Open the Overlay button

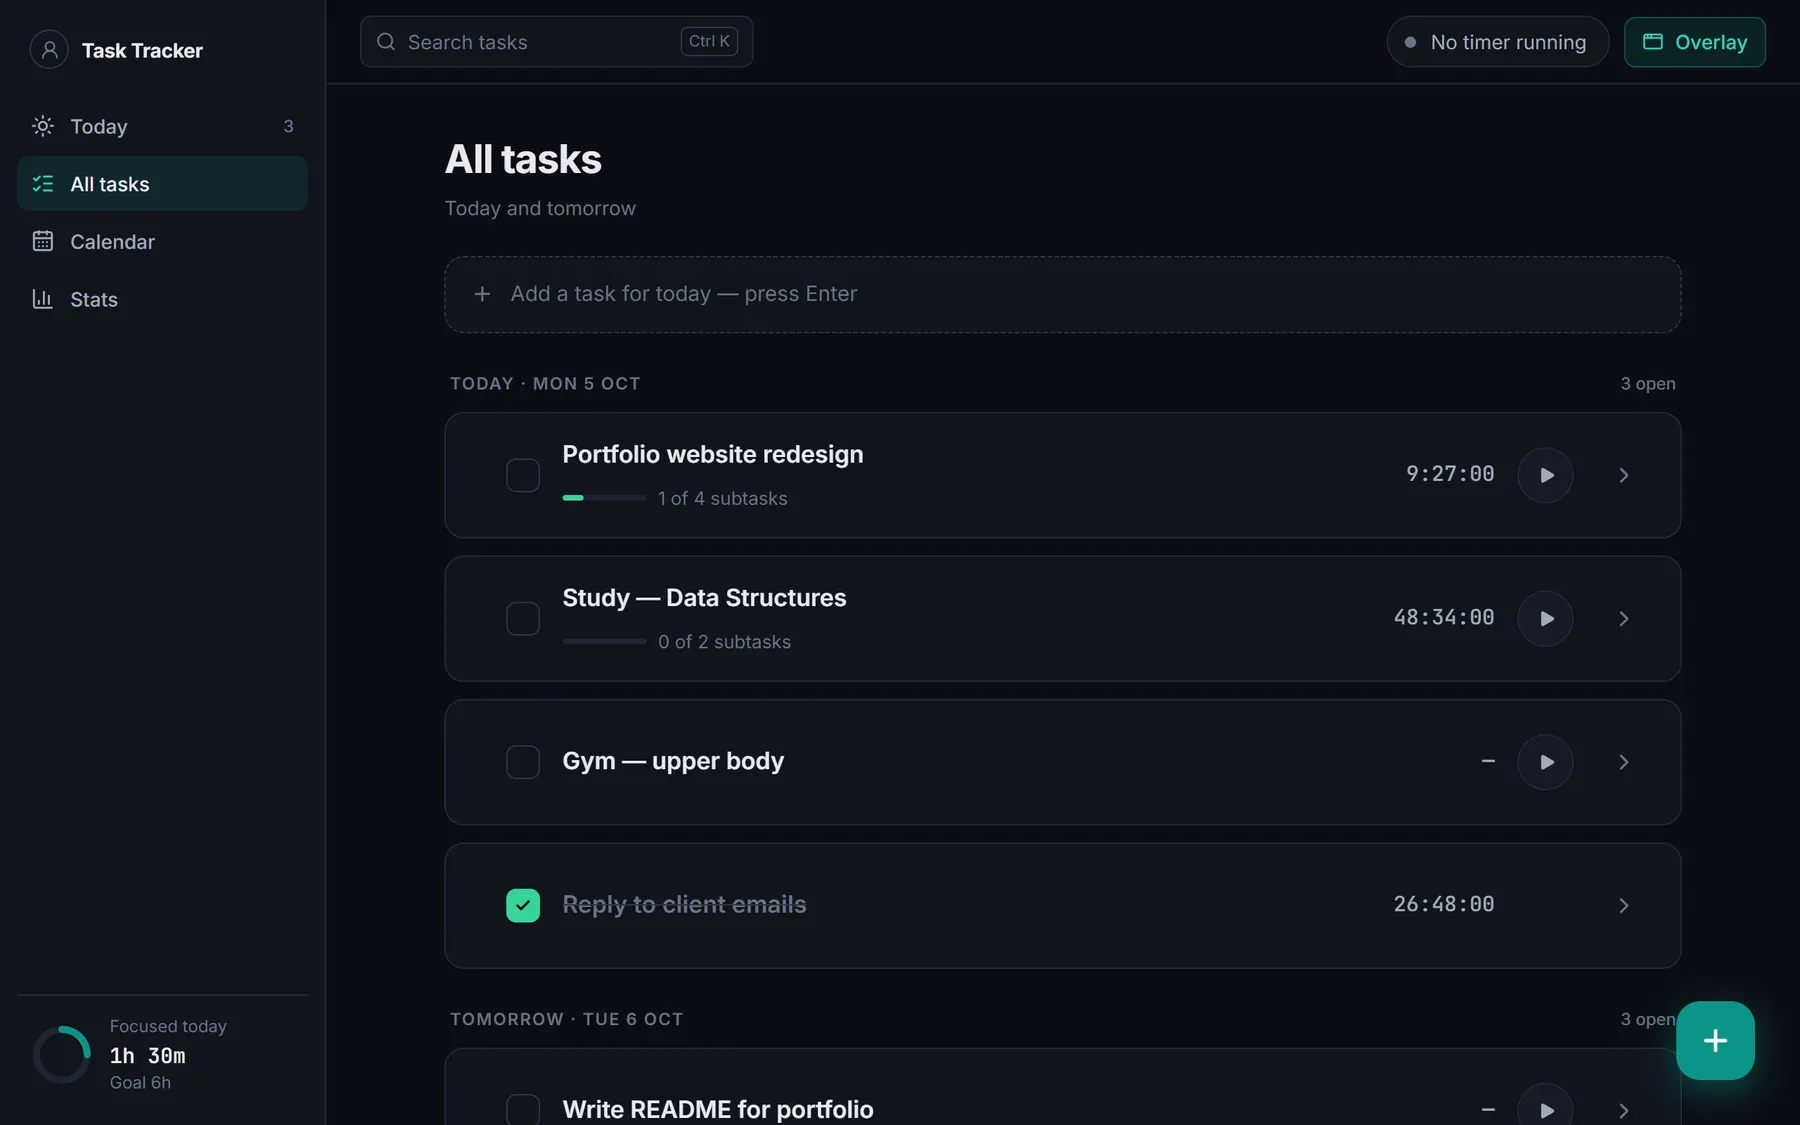[1694, 42]
